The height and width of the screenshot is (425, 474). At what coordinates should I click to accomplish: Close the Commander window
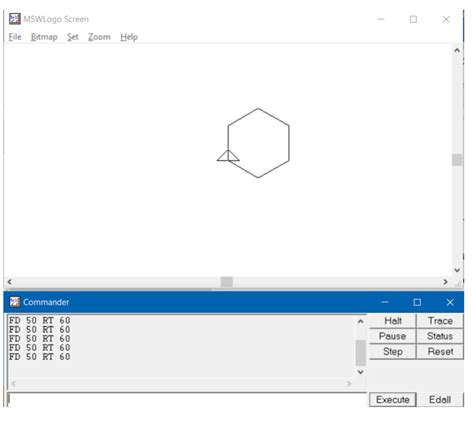[x=450, y=302]
